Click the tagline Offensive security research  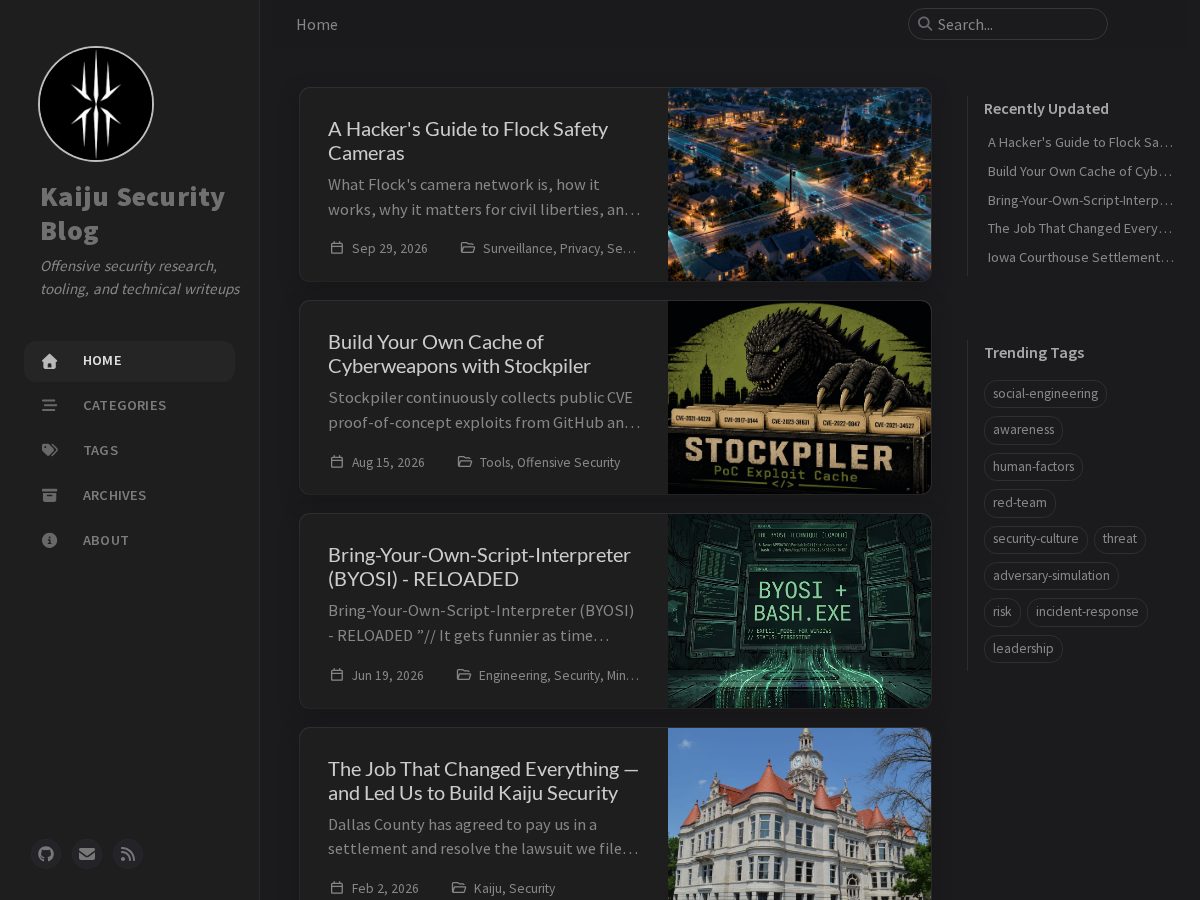139,277
